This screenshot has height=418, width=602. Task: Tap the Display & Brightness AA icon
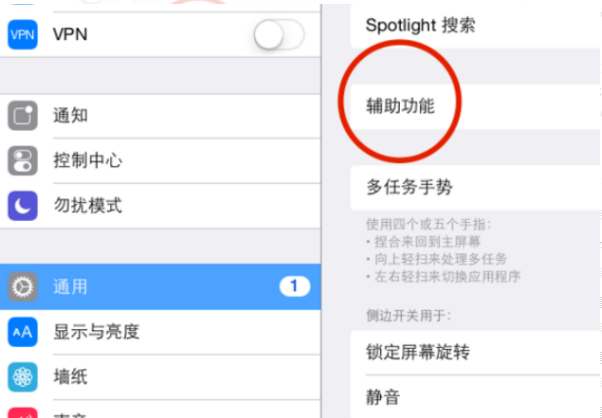pos(23,332)
